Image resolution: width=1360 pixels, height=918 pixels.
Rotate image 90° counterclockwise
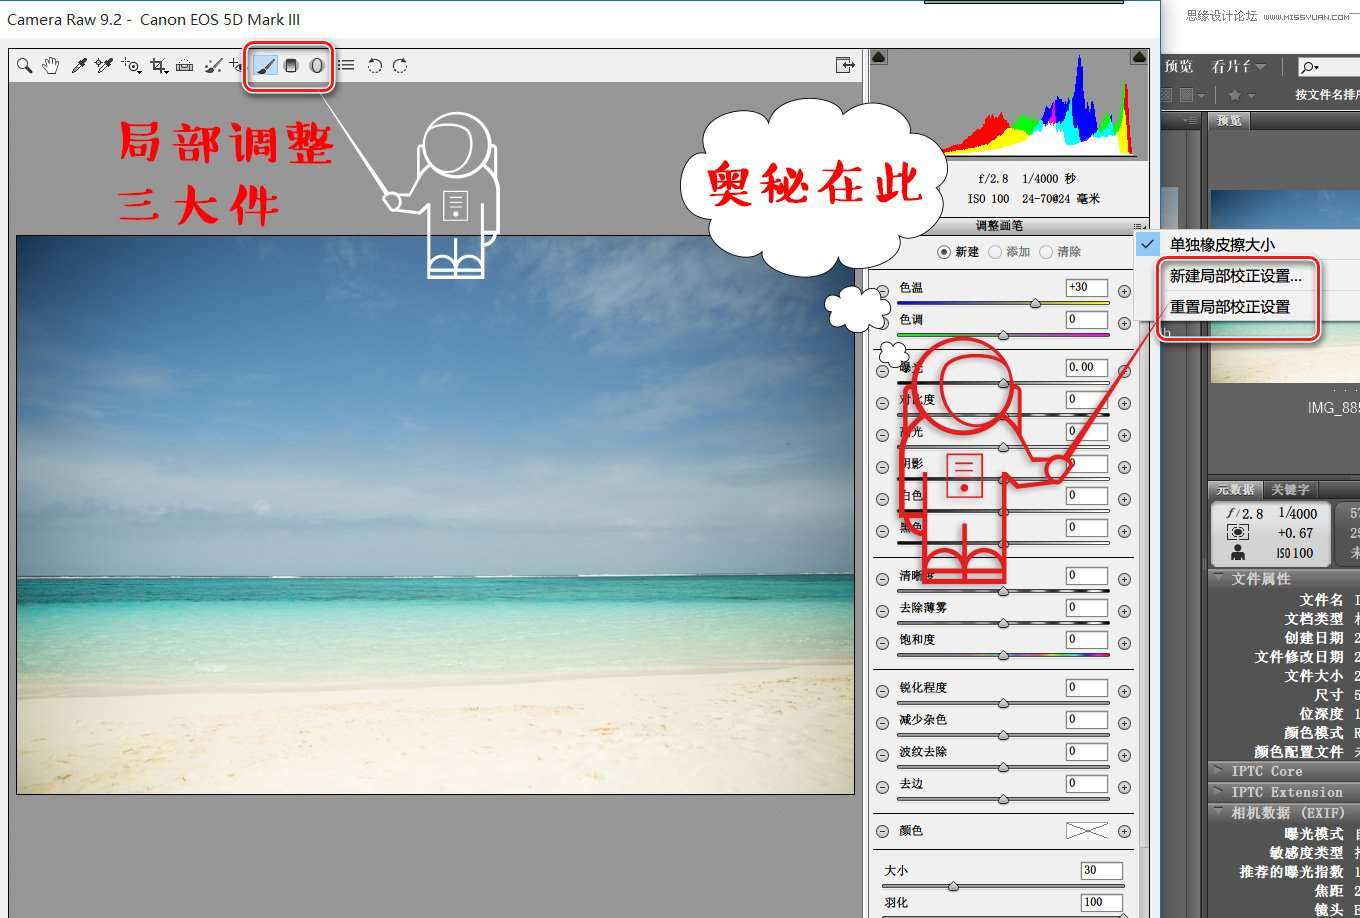[374, 66]
